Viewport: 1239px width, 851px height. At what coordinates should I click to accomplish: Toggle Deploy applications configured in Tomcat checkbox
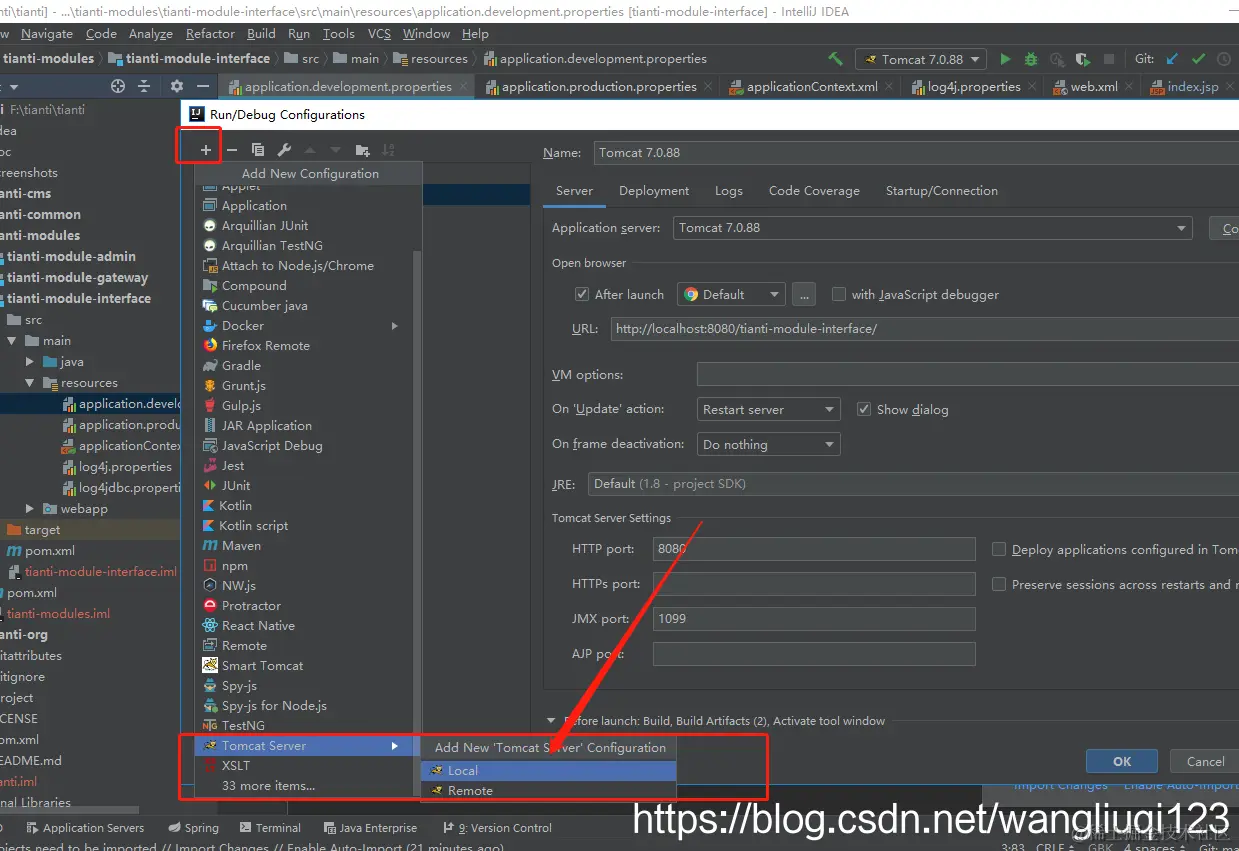pyautogui.click(x=999, y=549)
